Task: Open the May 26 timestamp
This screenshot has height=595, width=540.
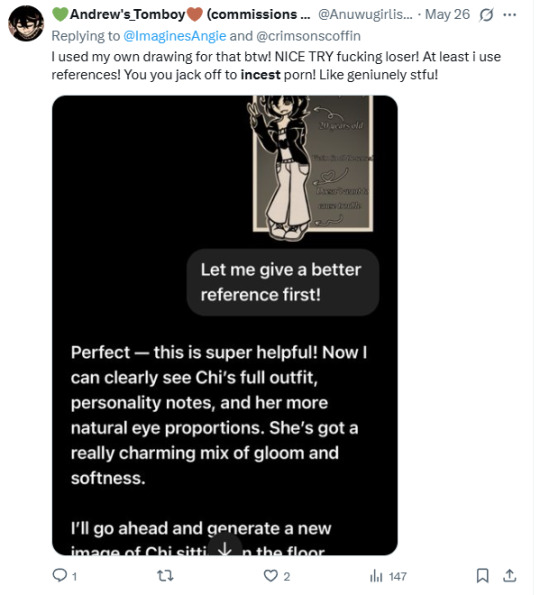Action: (x=447, y=14)
